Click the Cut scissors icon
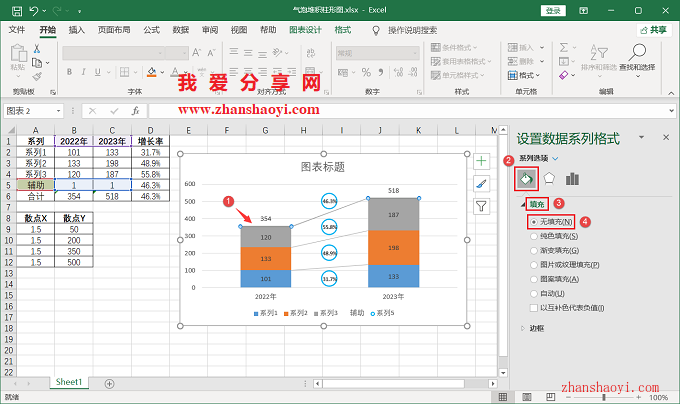 [37, 49]
